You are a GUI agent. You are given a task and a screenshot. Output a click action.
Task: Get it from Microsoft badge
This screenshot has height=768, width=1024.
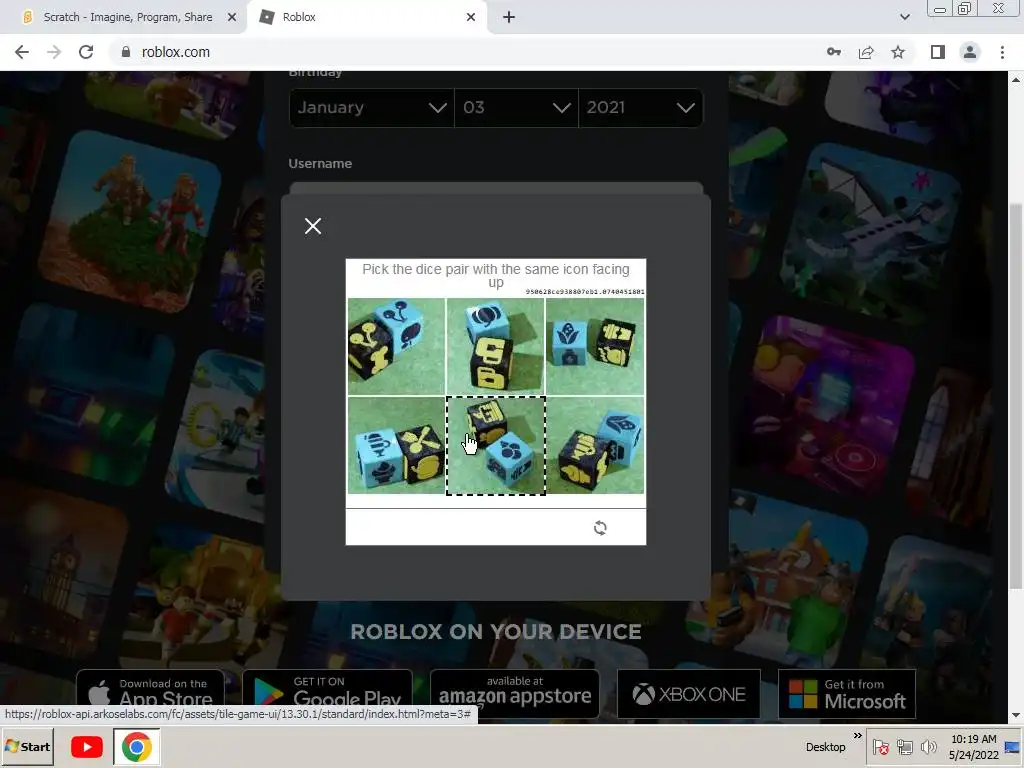[x=847, y=694]
